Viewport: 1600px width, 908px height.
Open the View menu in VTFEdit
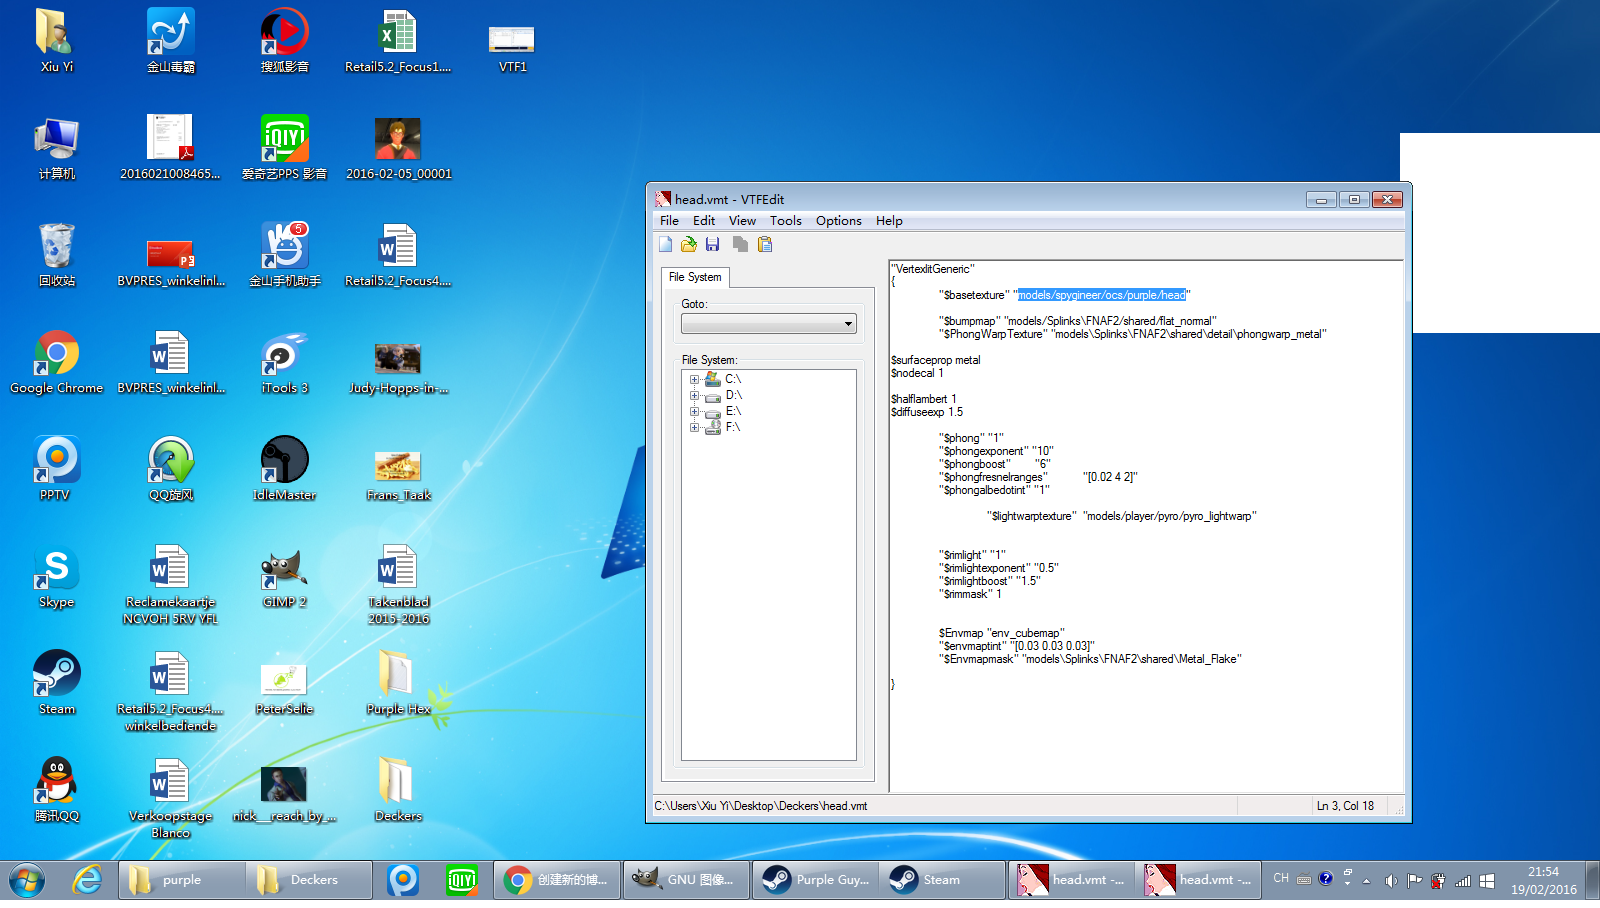(x=742, y=221)
